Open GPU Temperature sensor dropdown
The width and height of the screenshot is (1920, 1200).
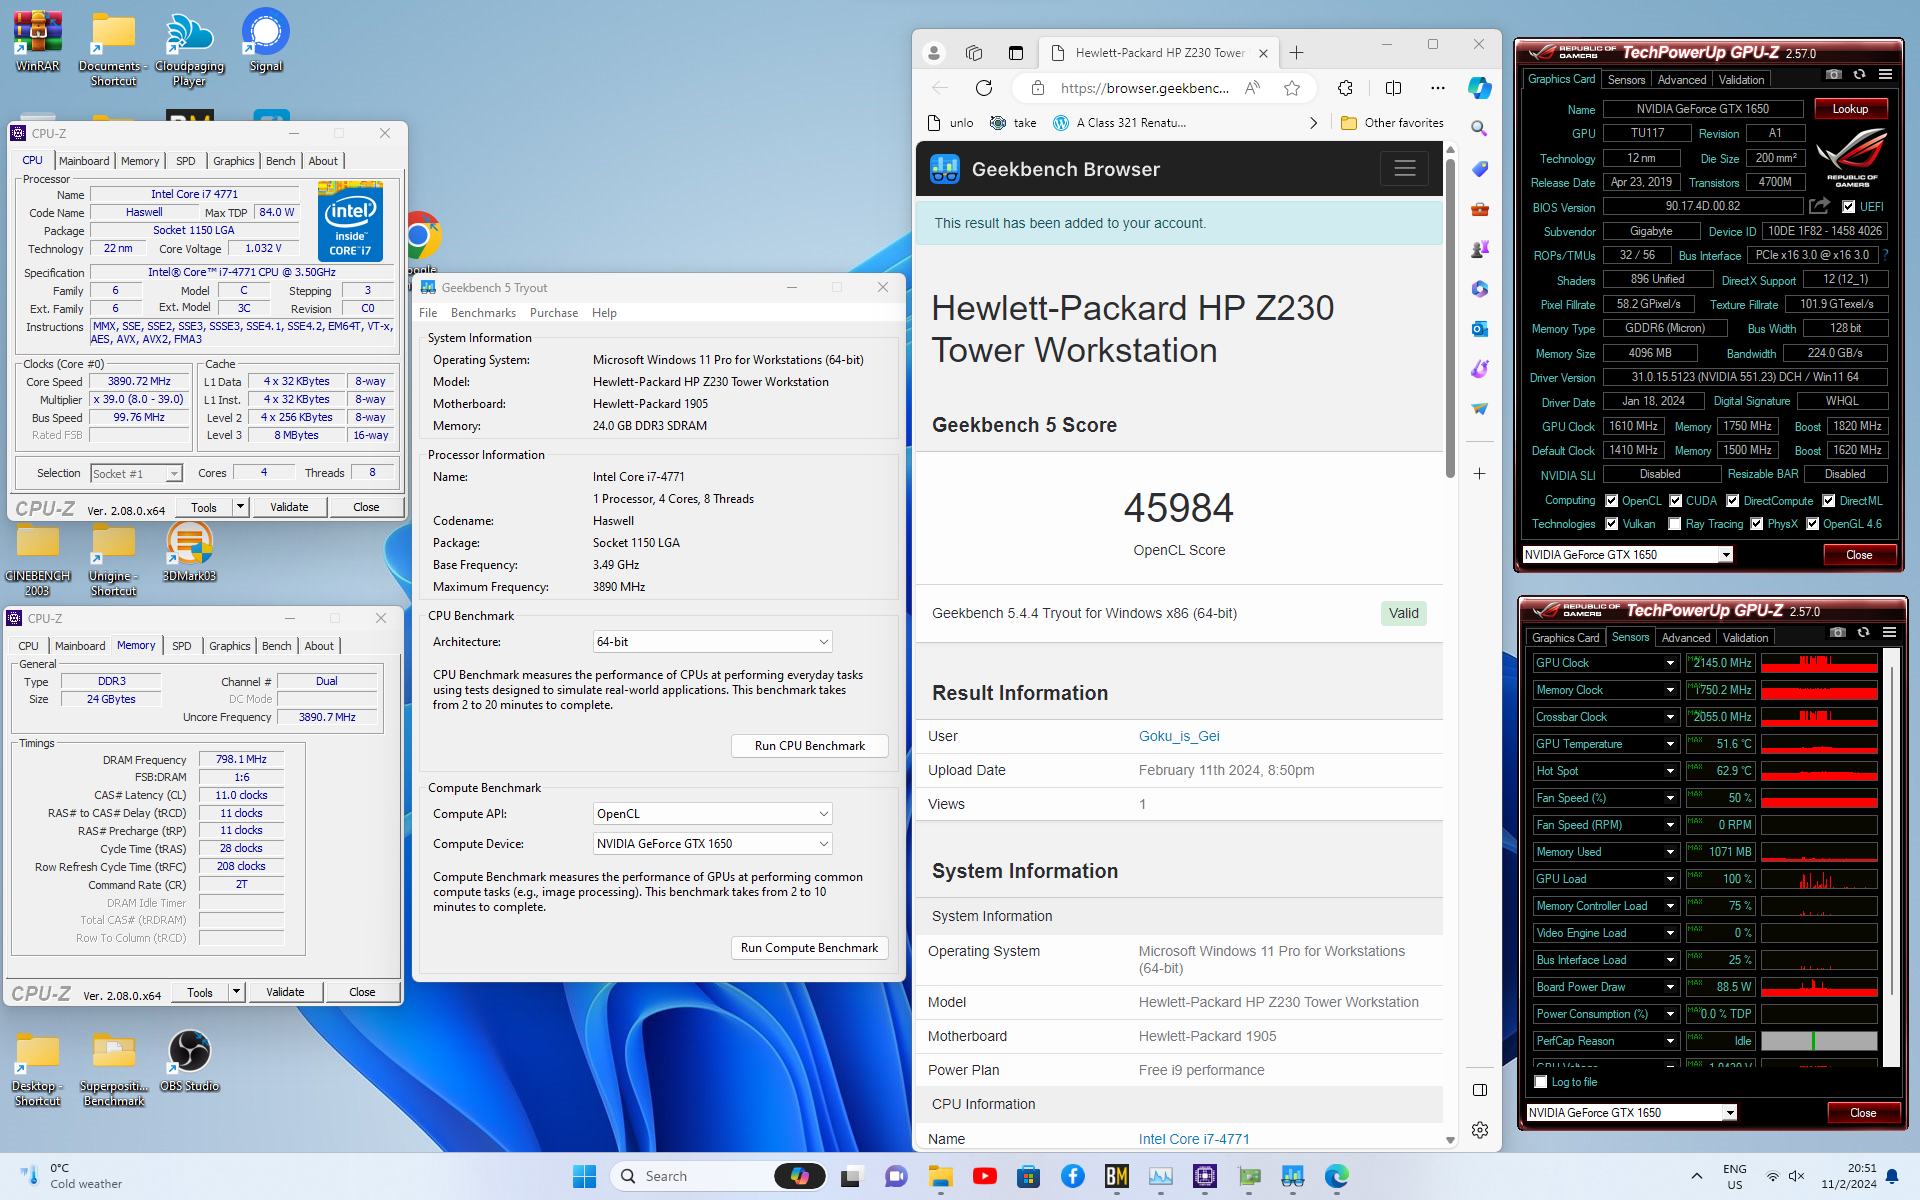pyautogui.click(x=1670, y=744)
